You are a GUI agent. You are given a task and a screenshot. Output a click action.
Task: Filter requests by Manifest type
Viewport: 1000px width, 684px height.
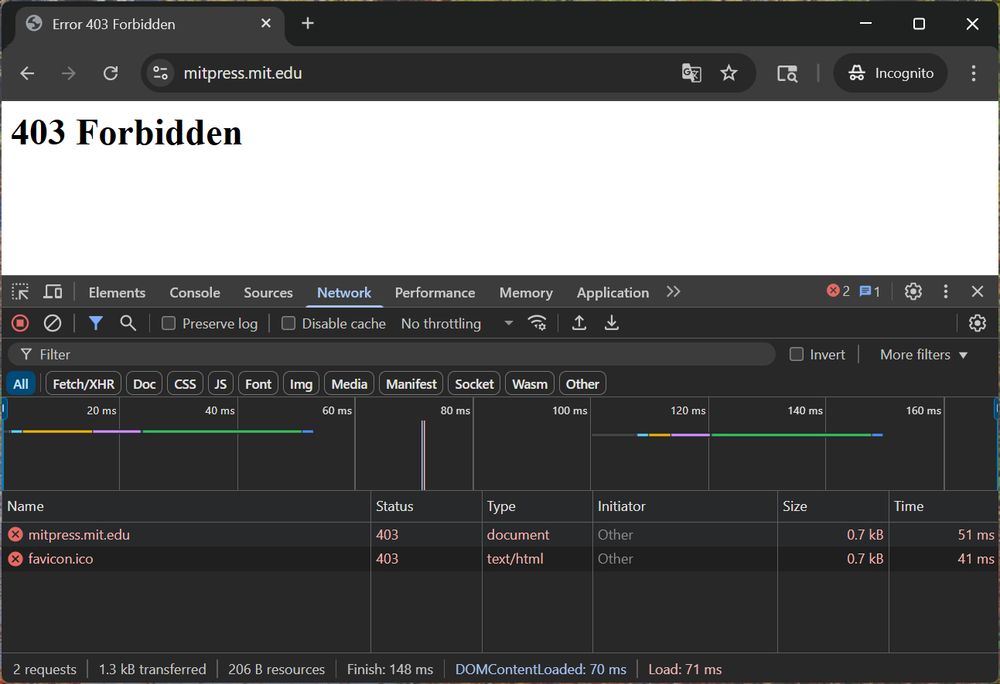[411, 384]
